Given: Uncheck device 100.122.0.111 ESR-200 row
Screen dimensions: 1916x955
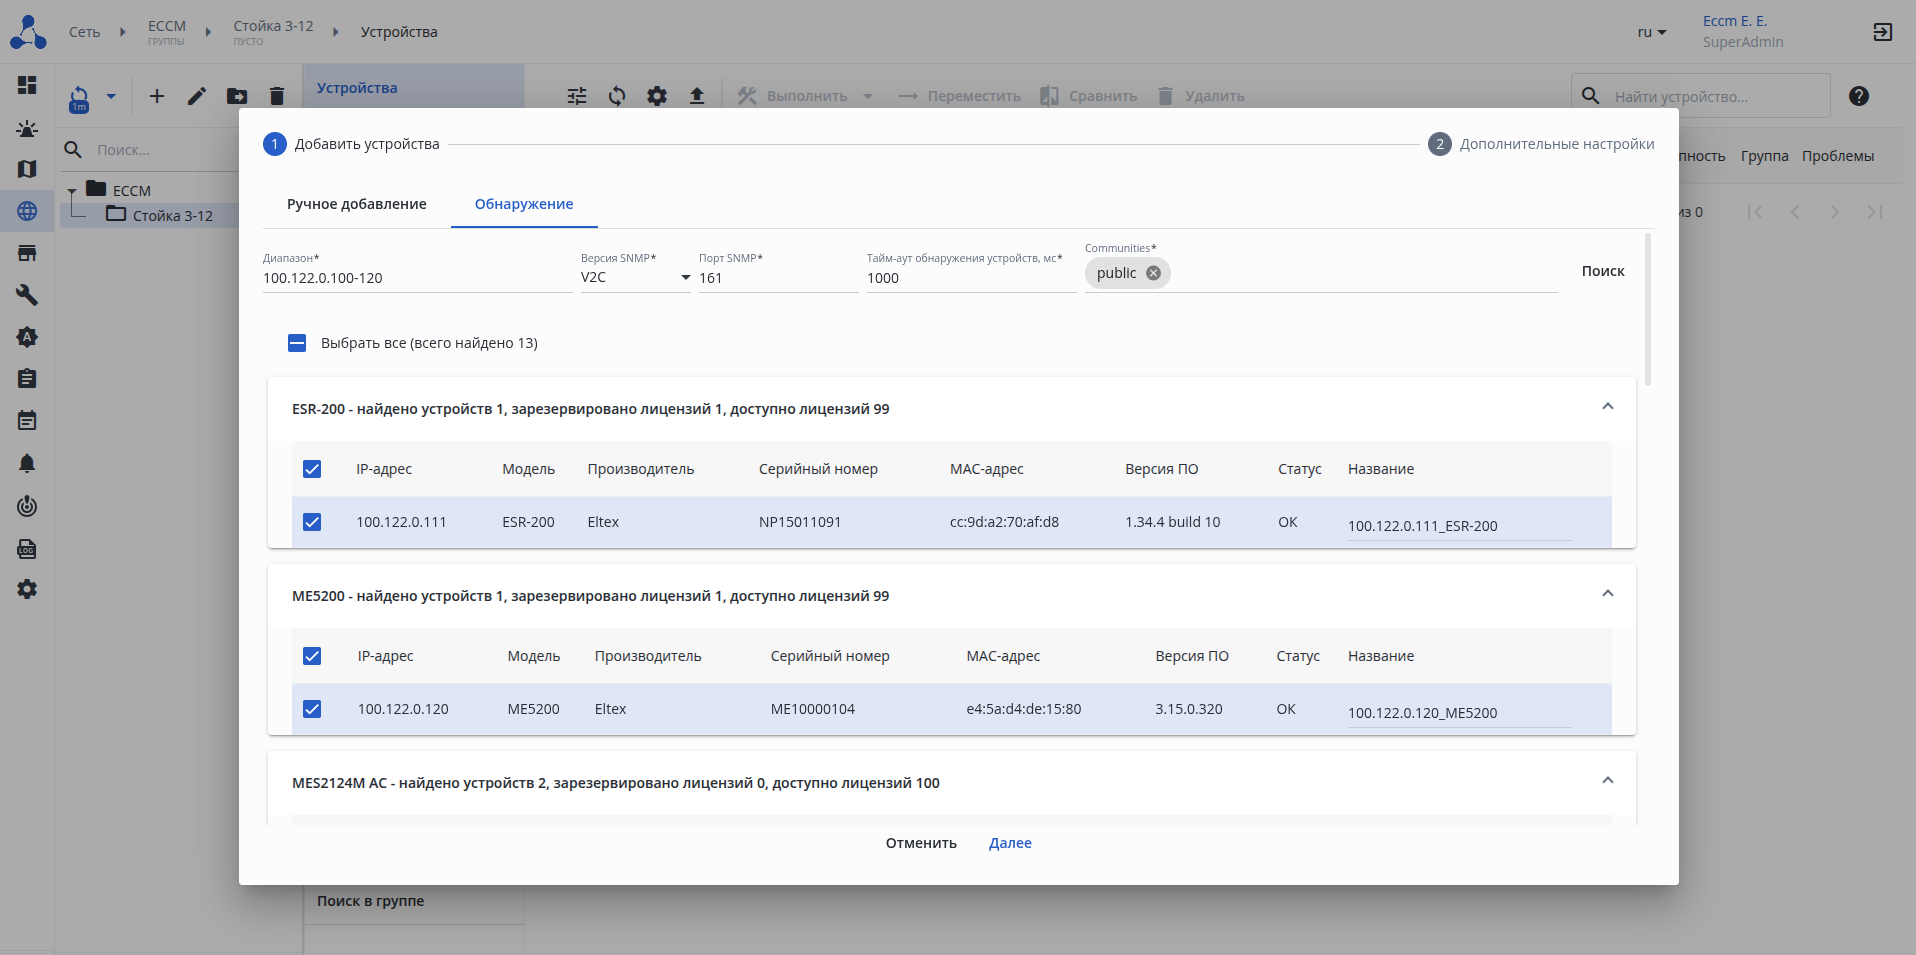Looking at the screenshot, I should [312, 522].
